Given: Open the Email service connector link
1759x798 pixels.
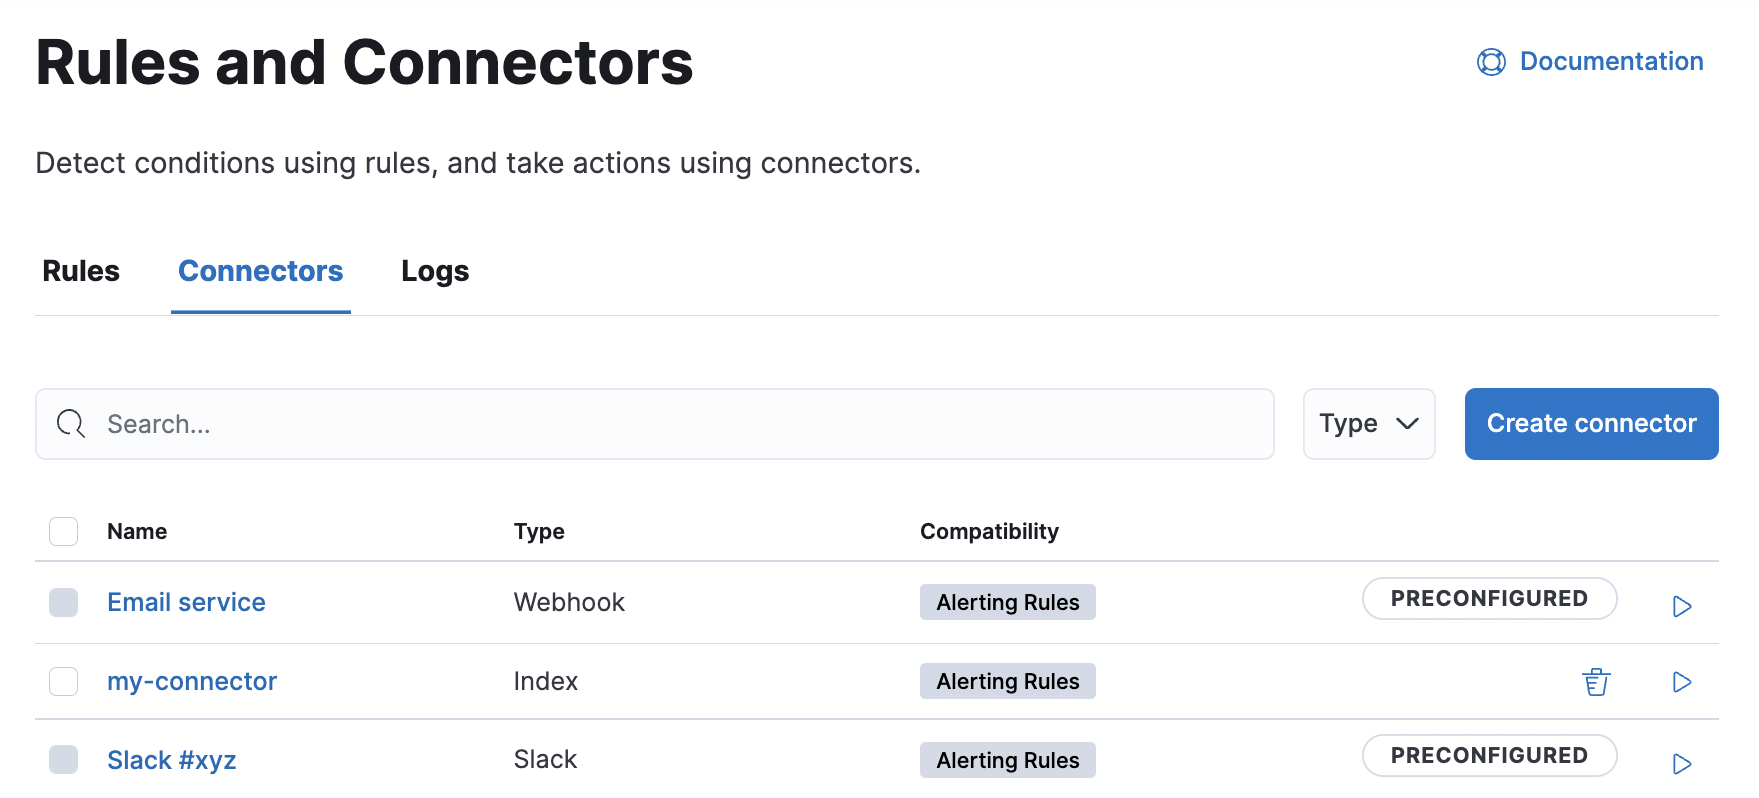Looking at the screenshot, I should pos(186,602).
